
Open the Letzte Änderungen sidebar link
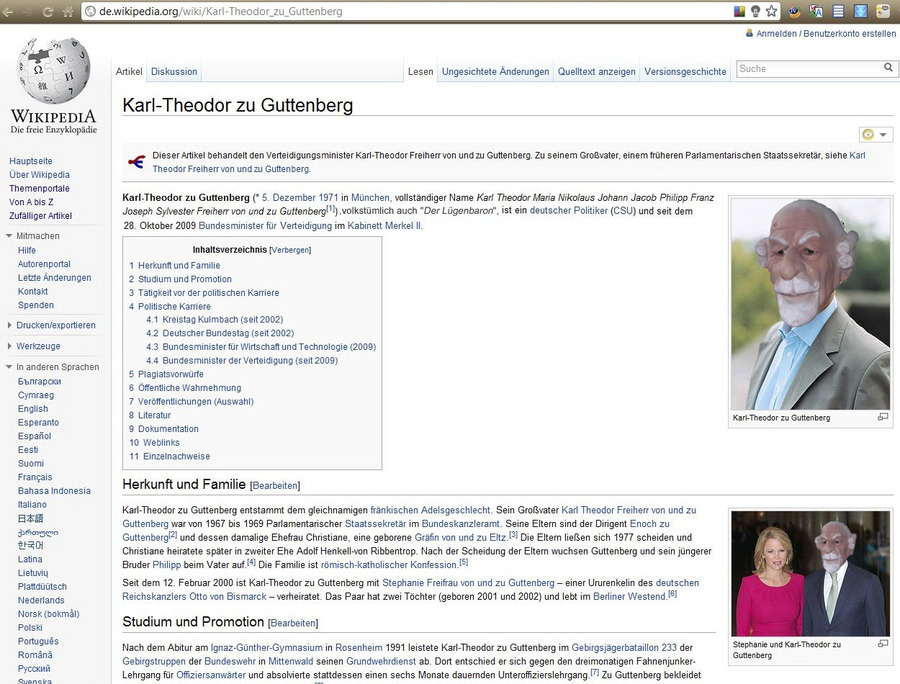(x=55, y=278)
